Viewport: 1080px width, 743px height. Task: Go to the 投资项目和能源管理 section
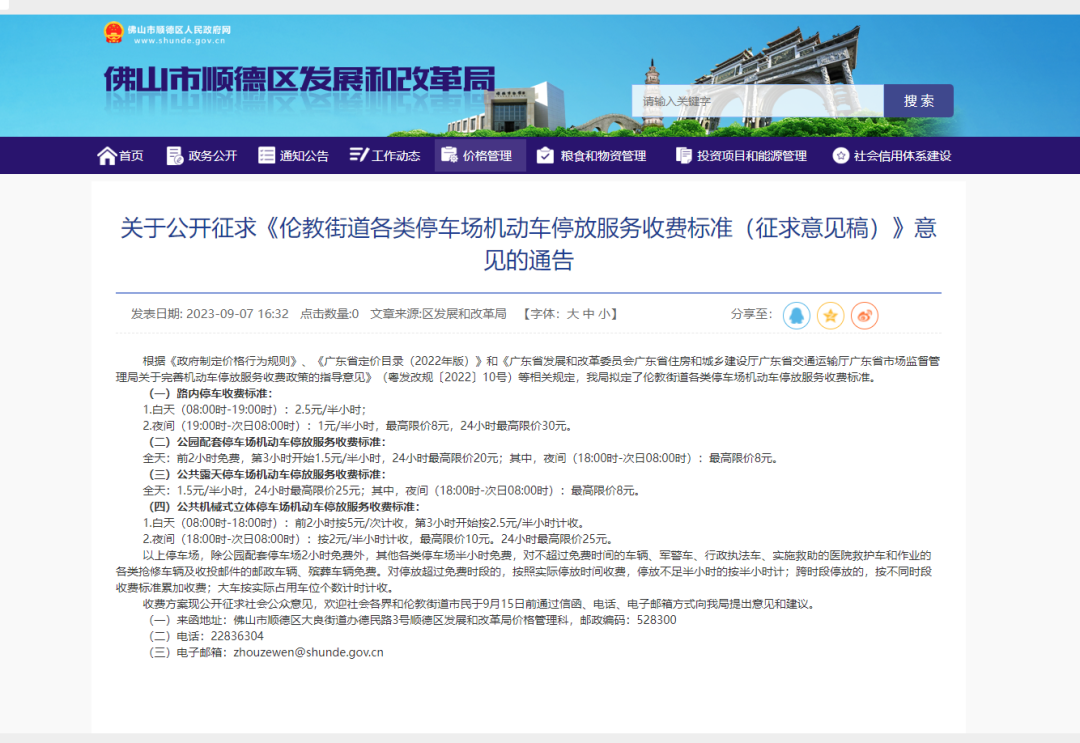pos(751,156)
